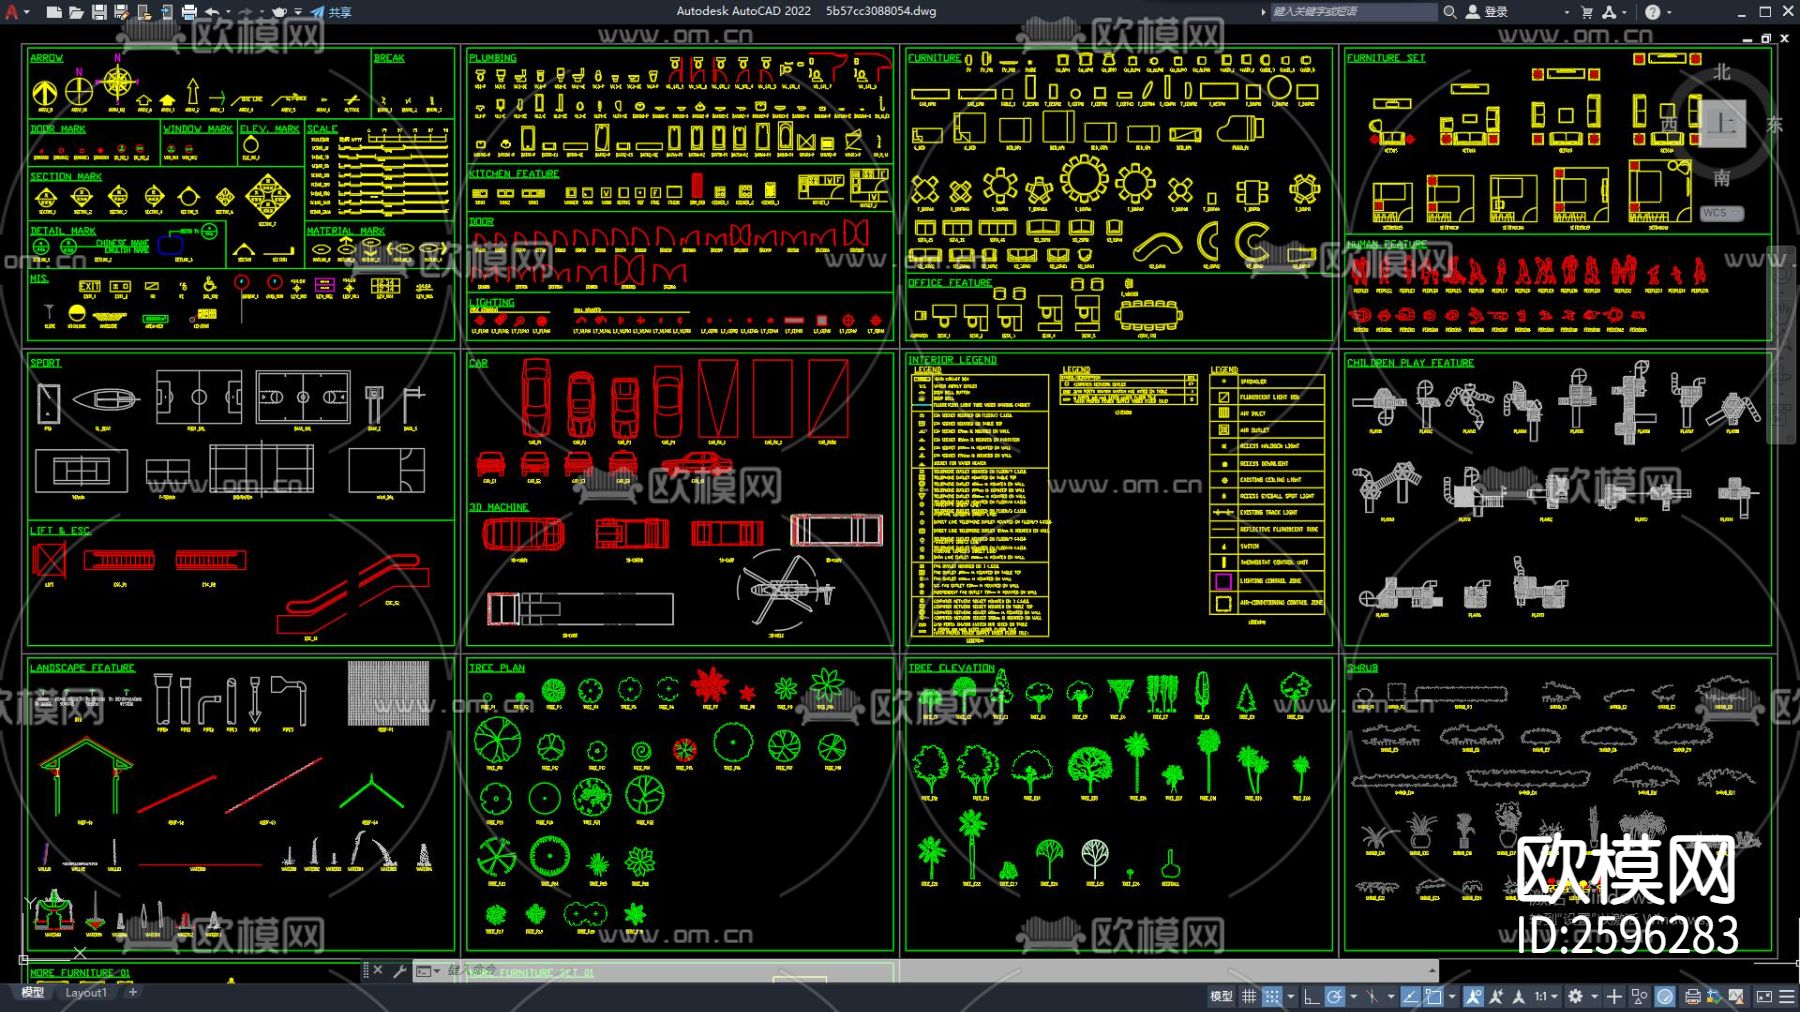The image size is (1800, 1012).
Task: Expand object snap settings arrow
Action: tap(1452, 997)
